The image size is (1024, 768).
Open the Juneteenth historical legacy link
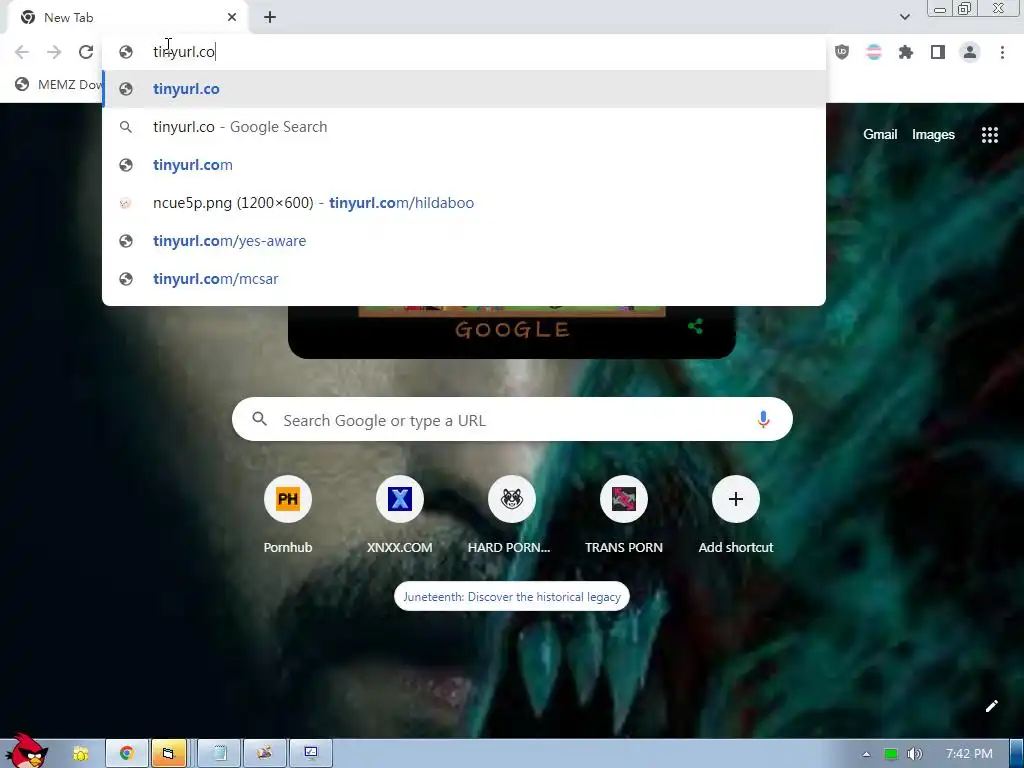click(x=512, y=596)
